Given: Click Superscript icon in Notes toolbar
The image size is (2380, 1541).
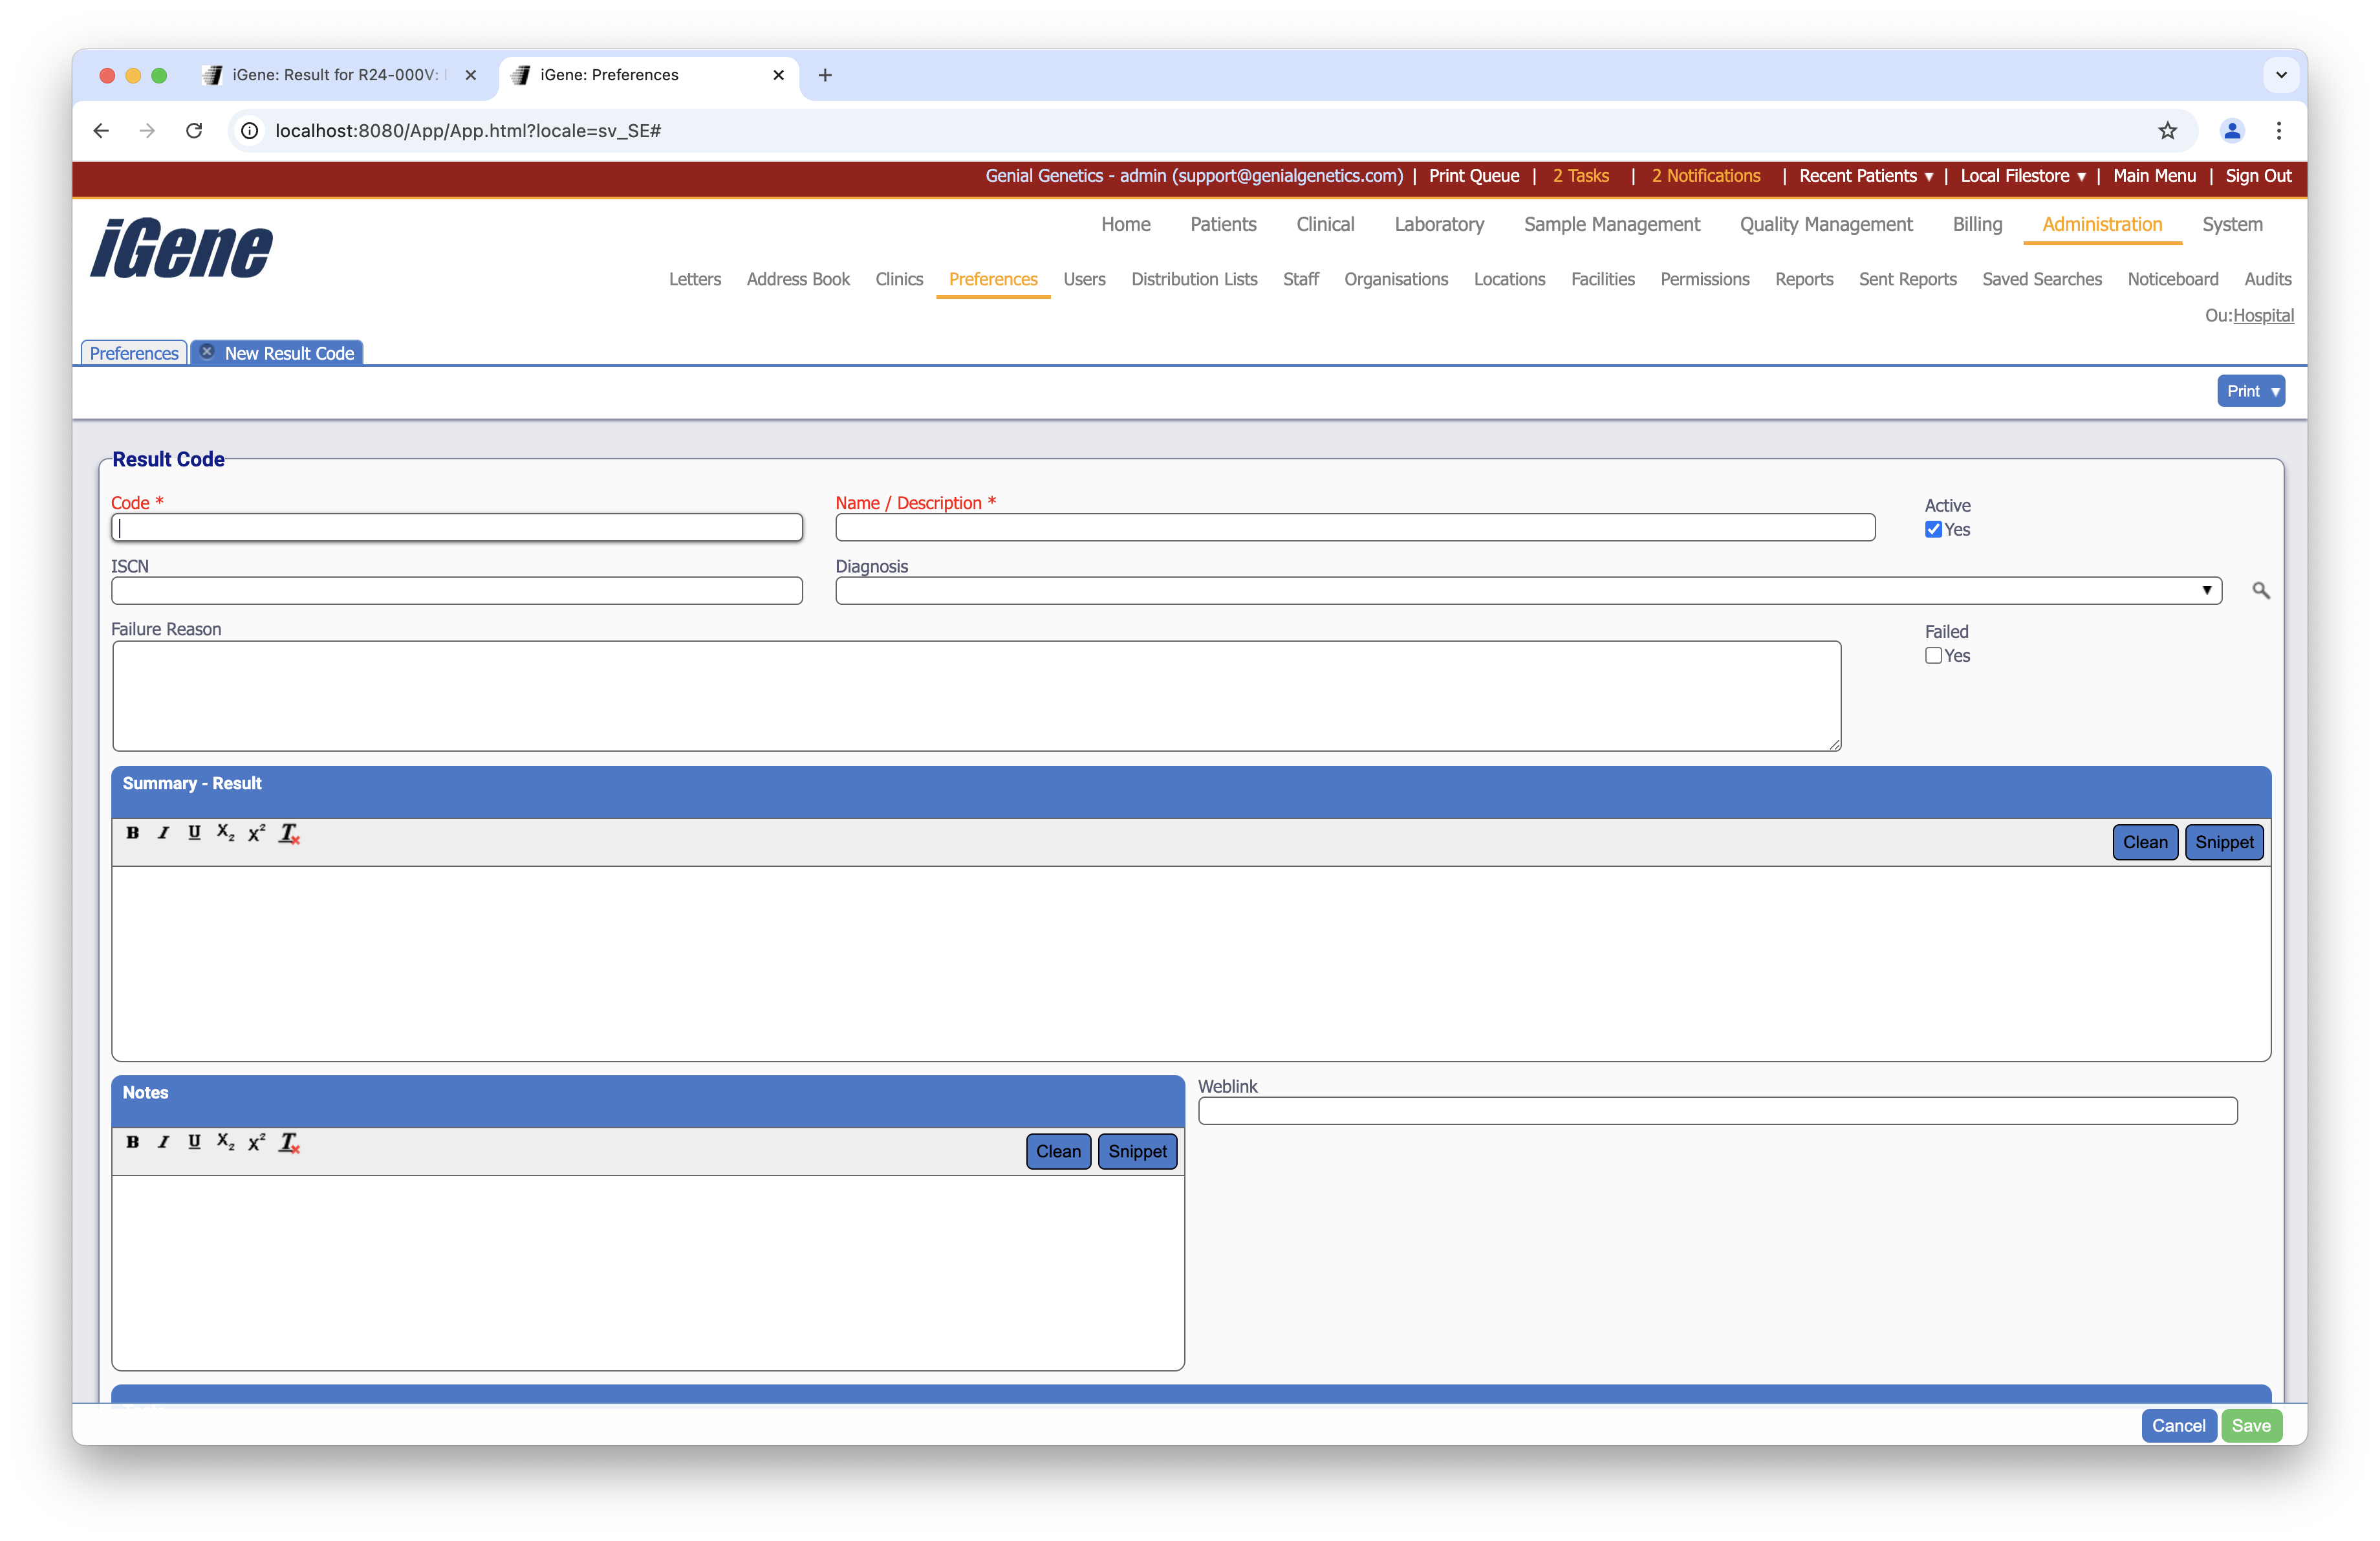Looking at the screenshot, I should coord(257,1142).
